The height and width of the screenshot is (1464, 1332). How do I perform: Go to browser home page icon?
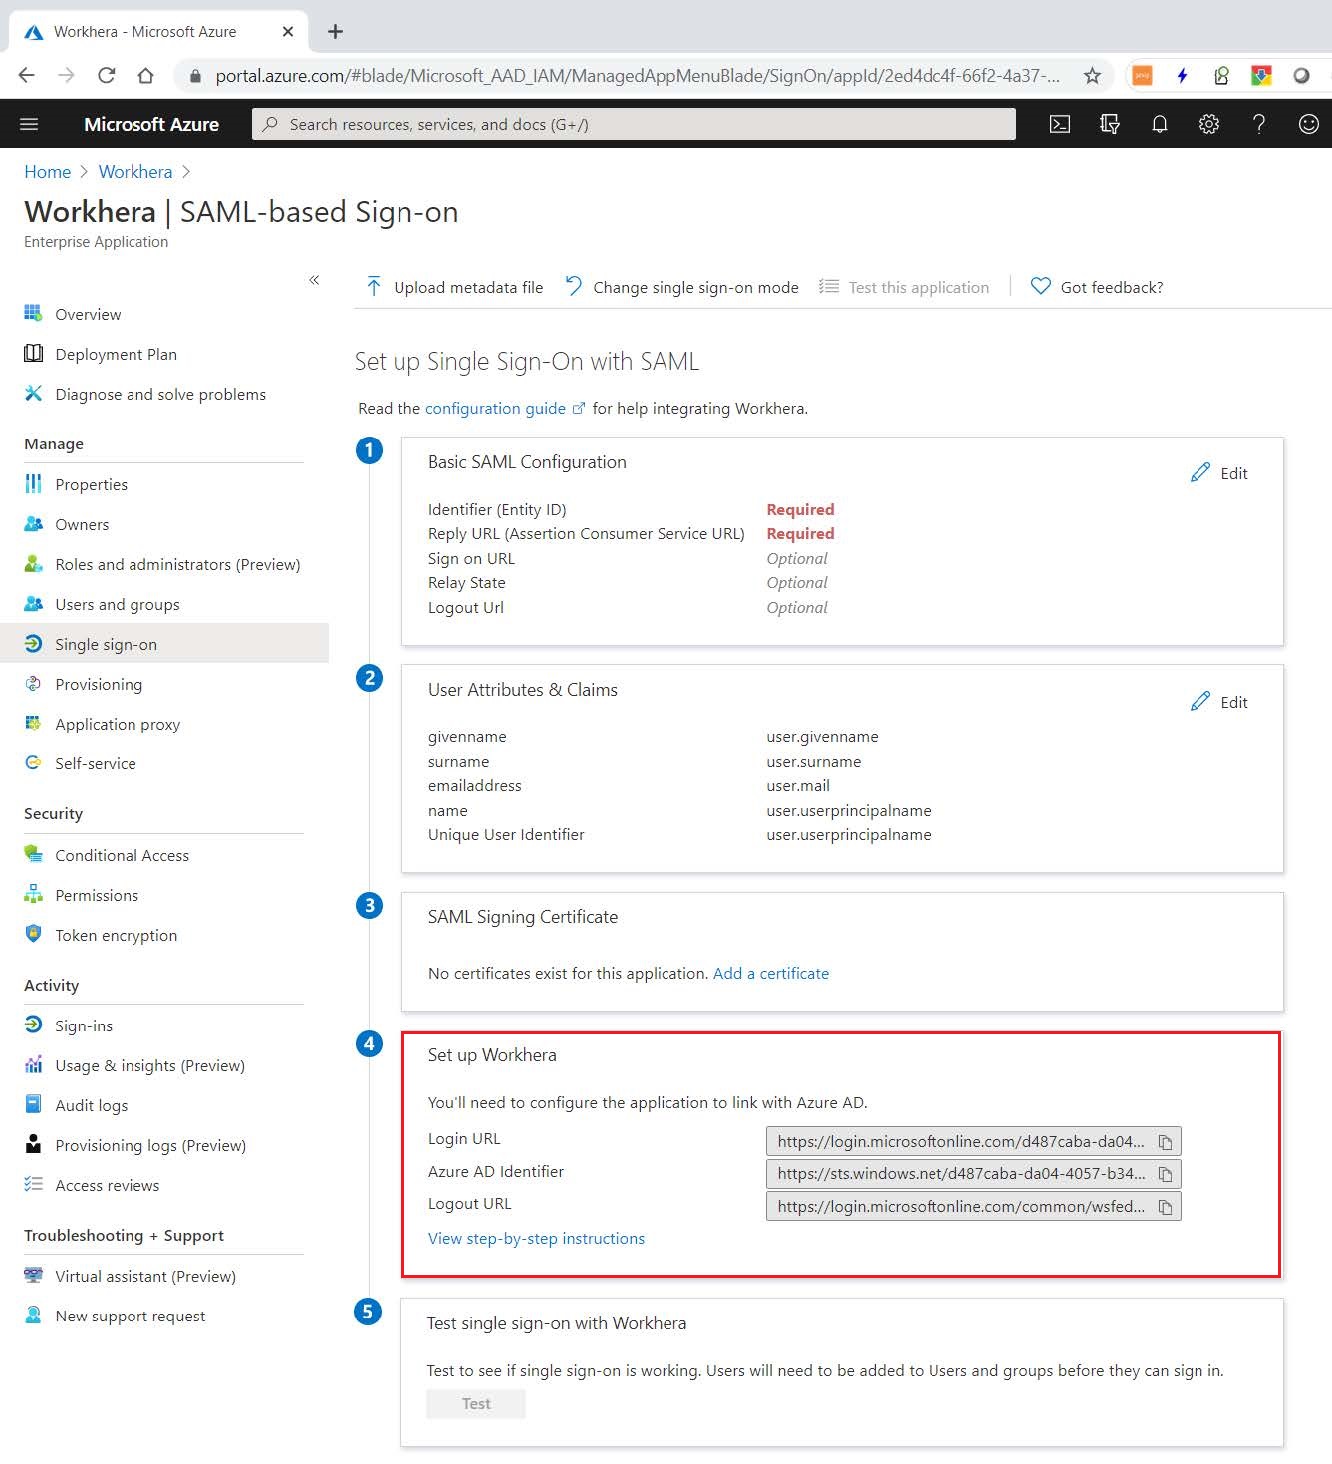(x=146, y=76)
